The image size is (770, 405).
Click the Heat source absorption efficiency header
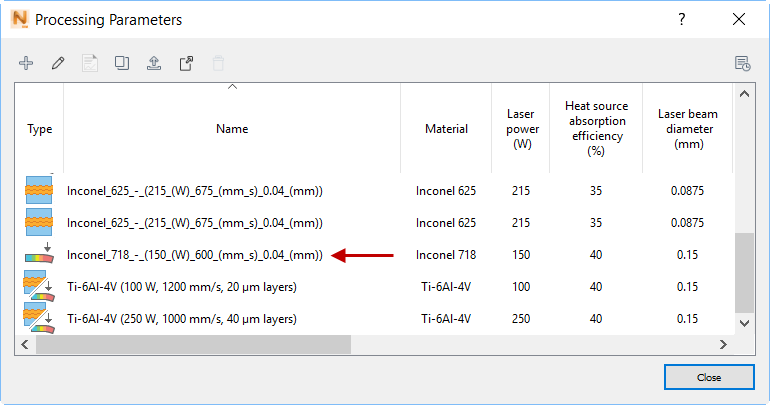coord(596,129)
